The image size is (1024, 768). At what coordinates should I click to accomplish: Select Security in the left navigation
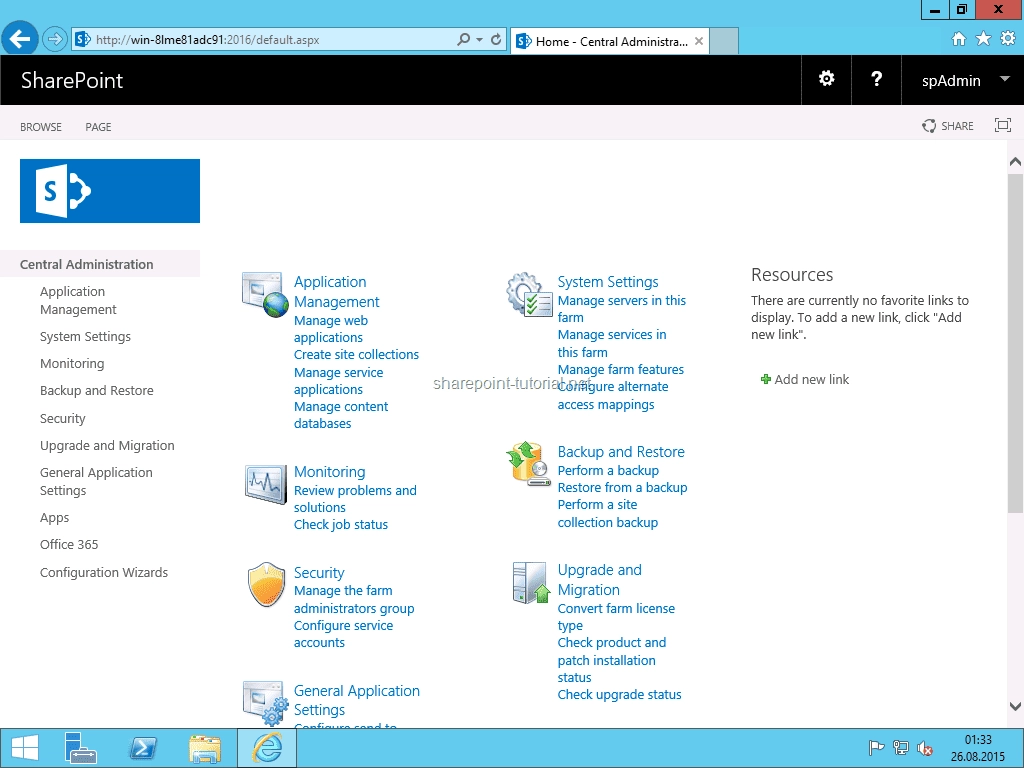pyautogui.click(x=63, y=419)
